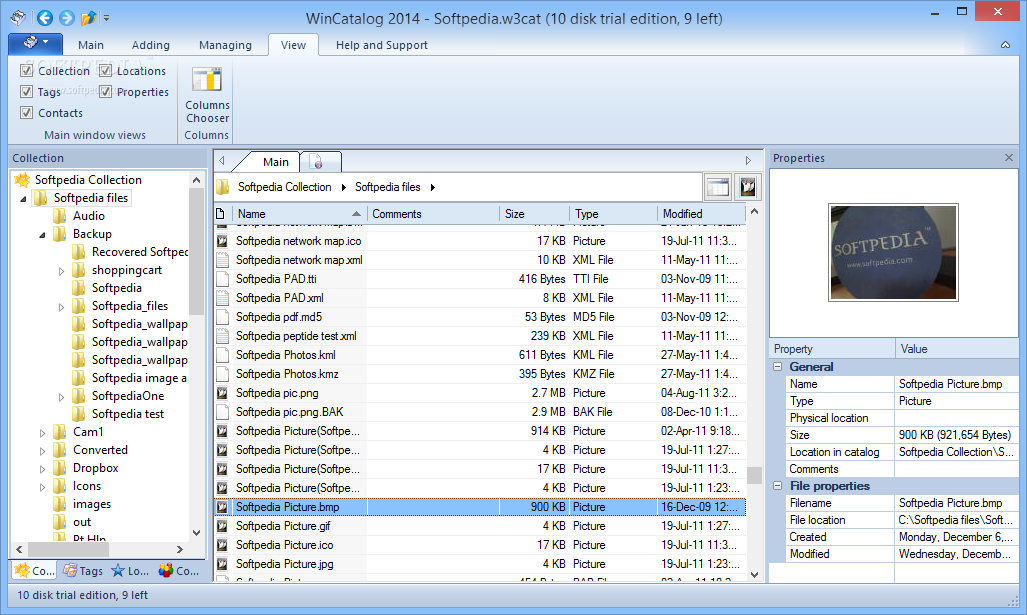This screenshot has height=615, width=1027.
Task: Click picture icon of Softpedia pic.png
Action: click(223, 393)
